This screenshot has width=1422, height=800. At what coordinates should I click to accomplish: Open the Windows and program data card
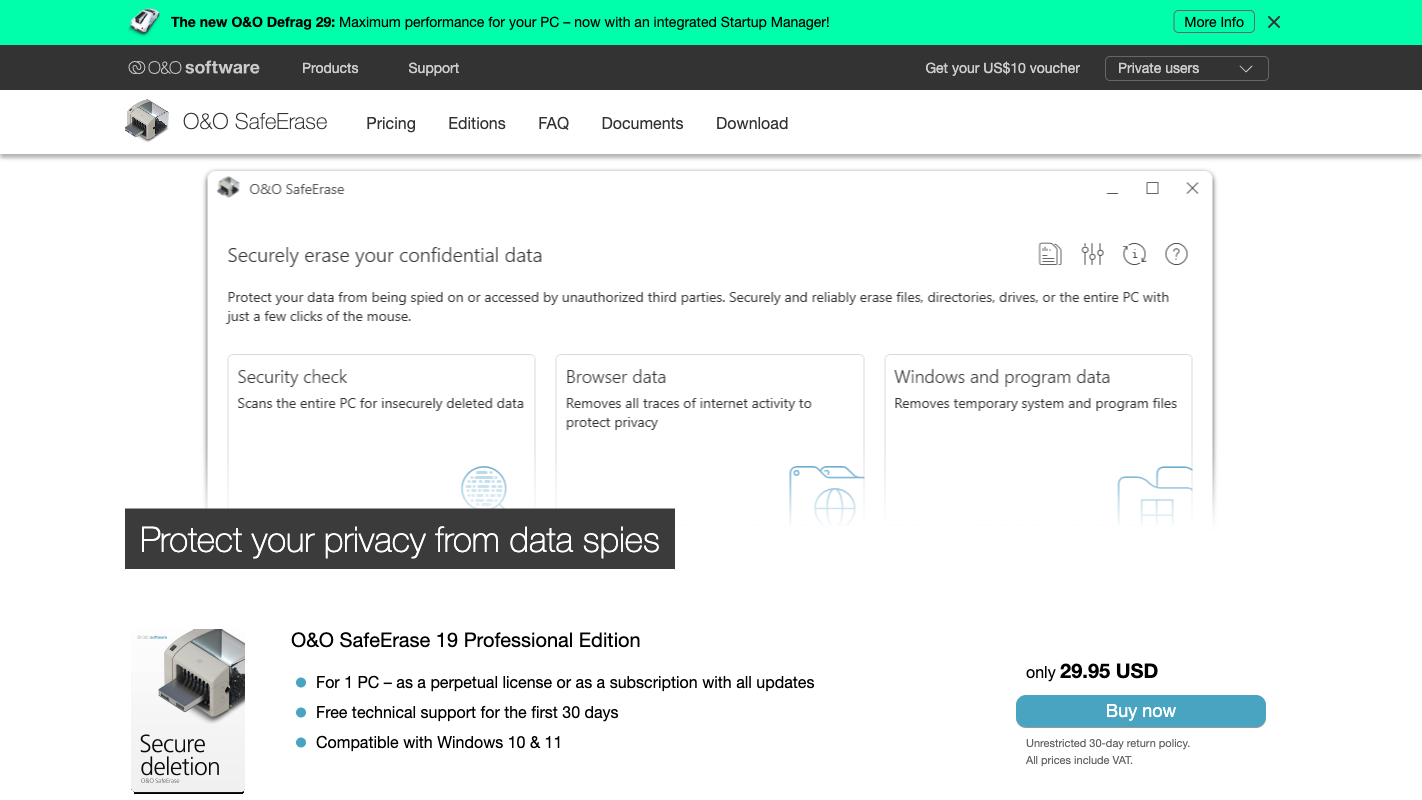click(x=1038, y=440)
